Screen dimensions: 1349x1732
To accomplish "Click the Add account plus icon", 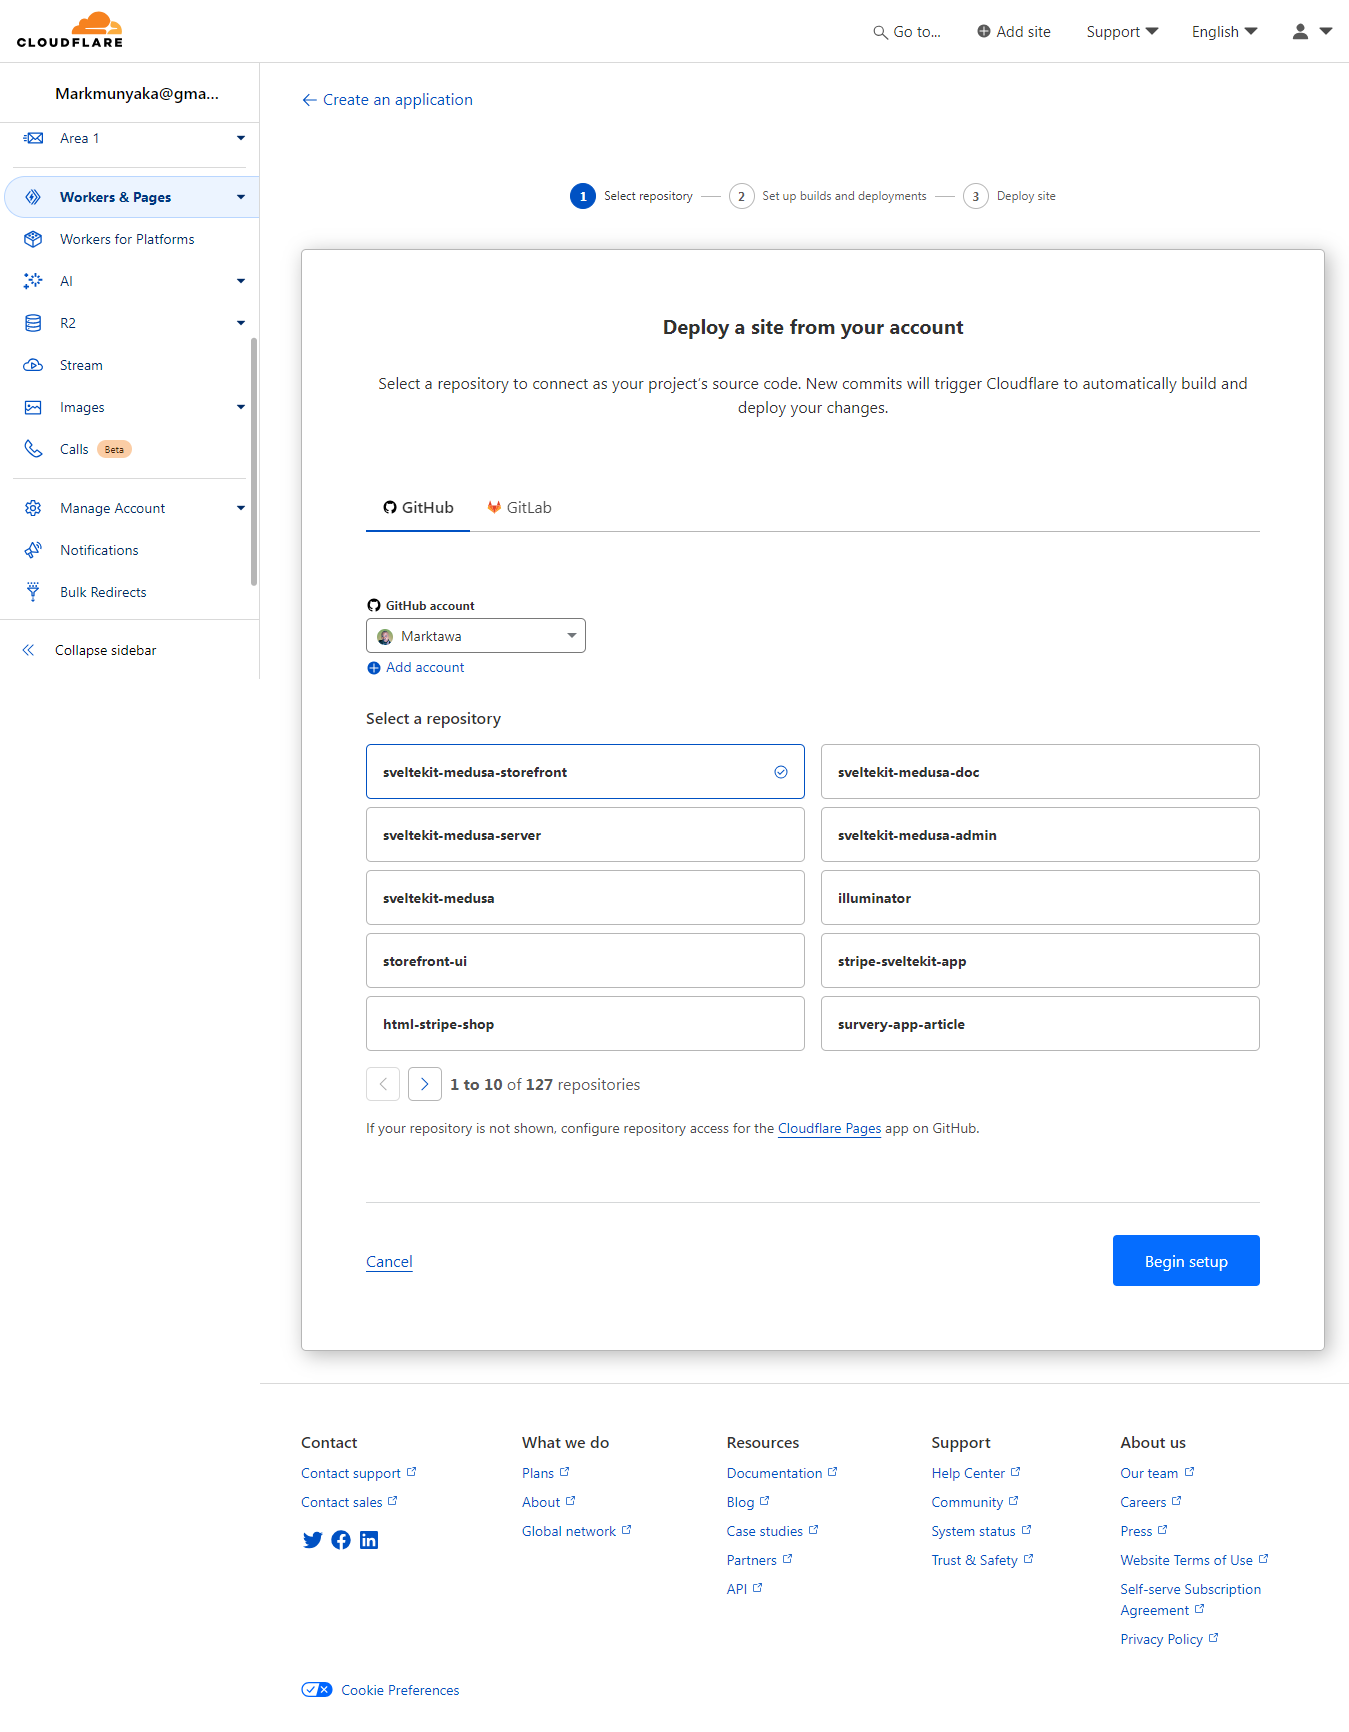I will 374,668.
